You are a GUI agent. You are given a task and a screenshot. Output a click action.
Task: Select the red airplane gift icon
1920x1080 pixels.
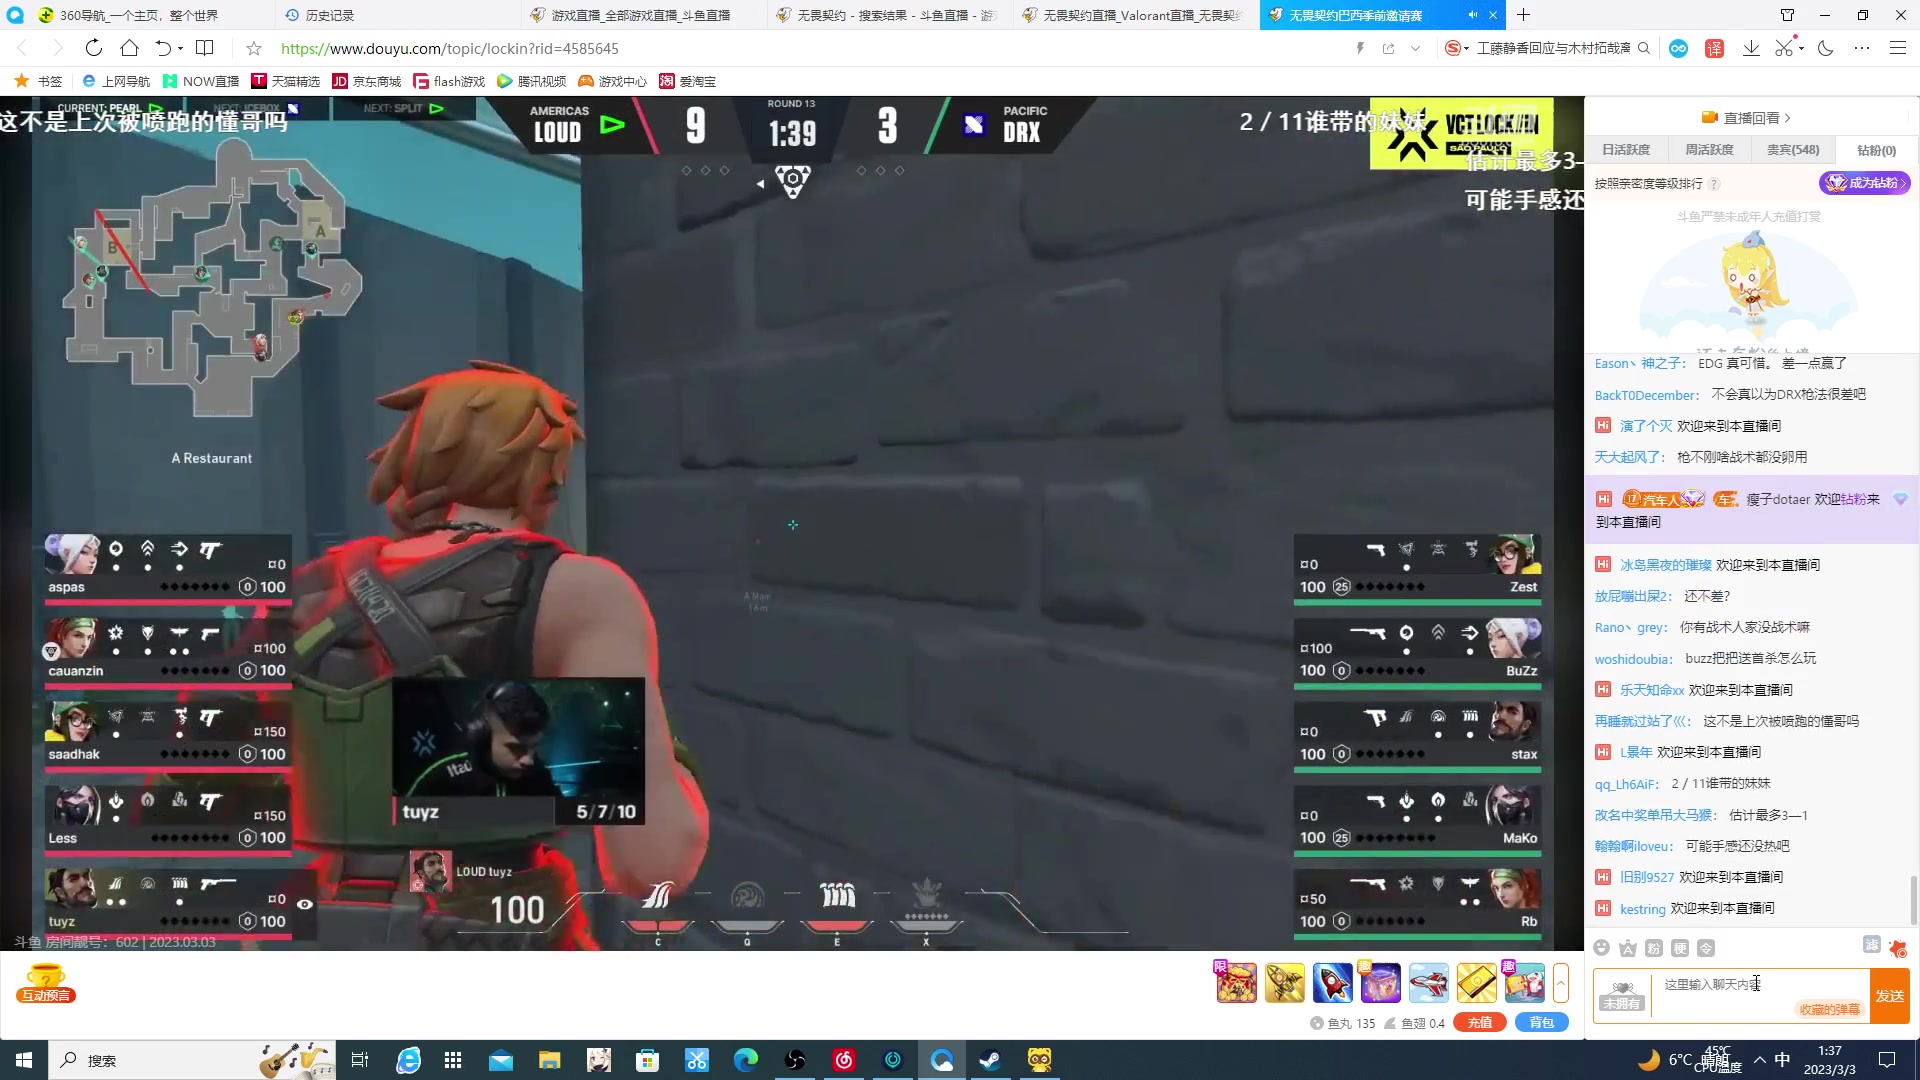click(x=1429, y=983)
